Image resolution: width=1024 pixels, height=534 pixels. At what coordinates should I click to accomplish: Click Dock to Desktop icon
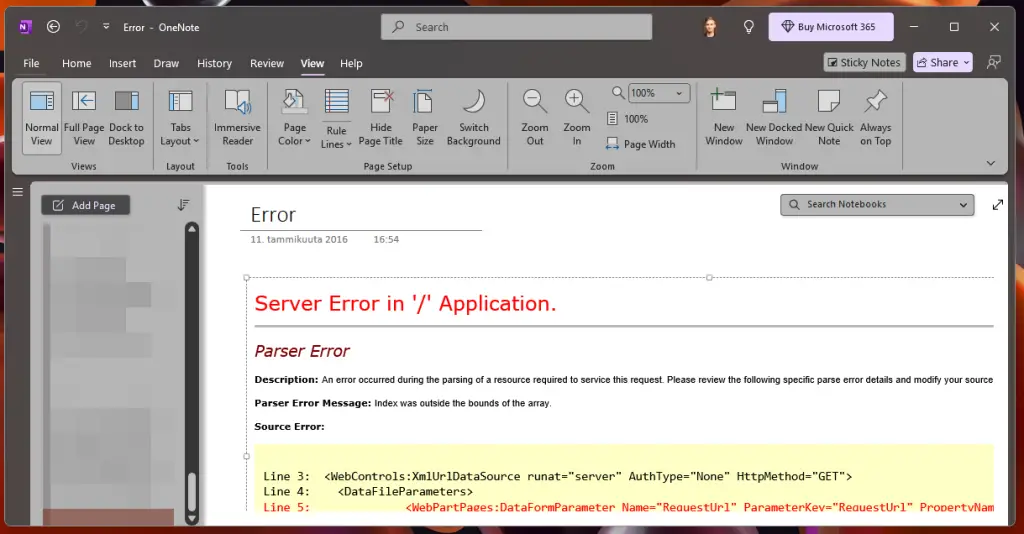126,117
